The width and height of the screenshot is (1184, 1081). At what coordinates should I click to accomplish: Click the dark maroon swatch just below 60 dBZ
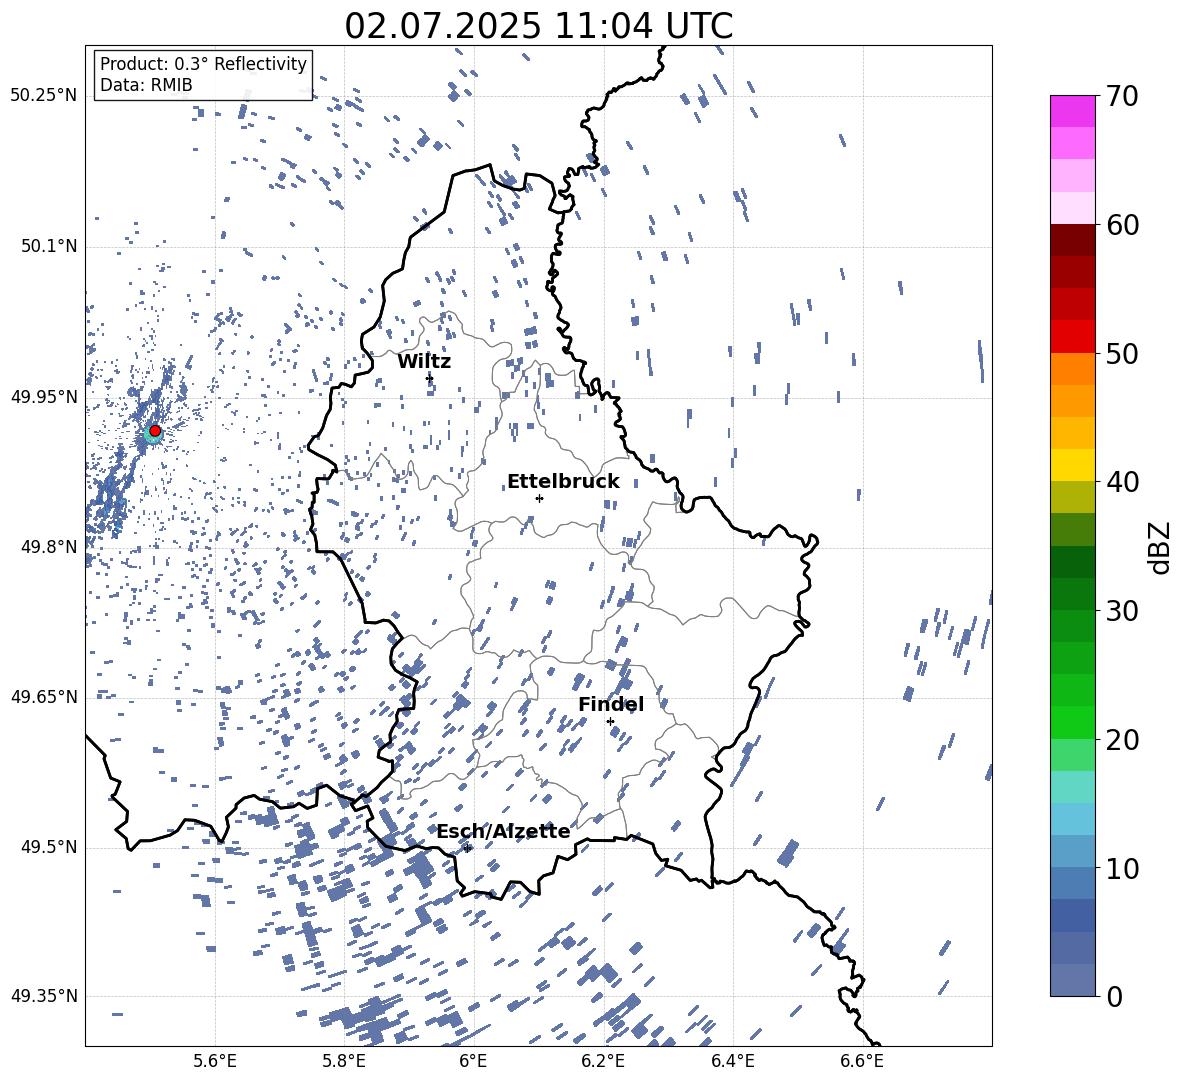click(x=1072, y=241)
